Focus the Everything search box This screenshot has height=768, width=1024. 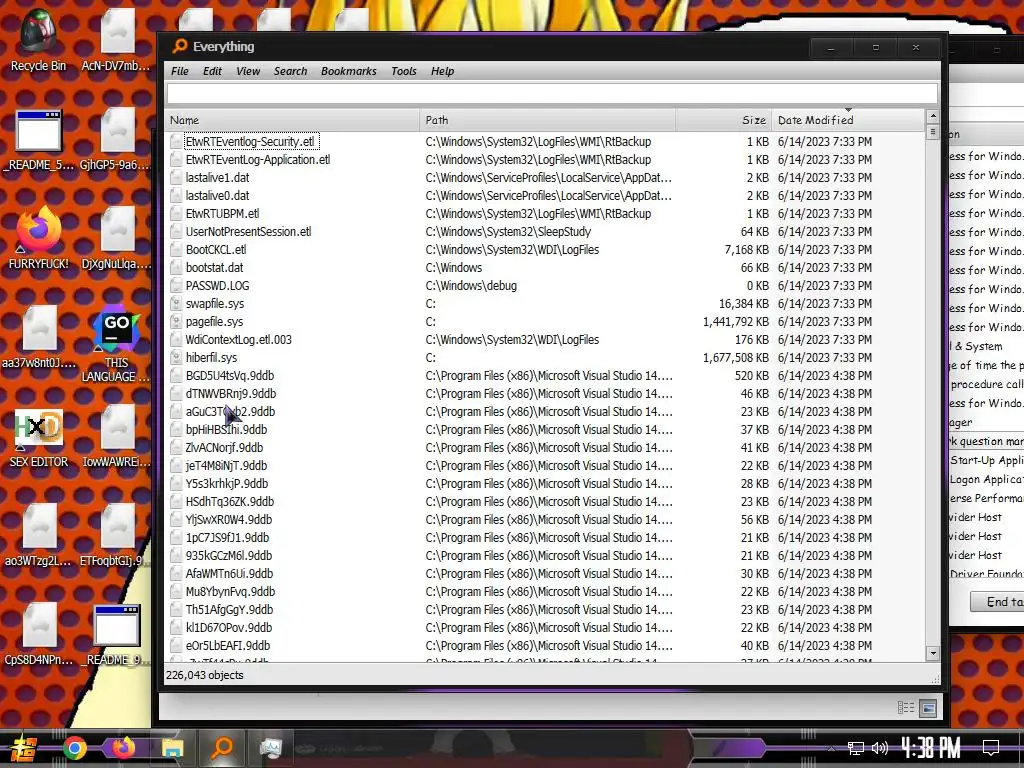pyautogui.click(x=552, y=94)
